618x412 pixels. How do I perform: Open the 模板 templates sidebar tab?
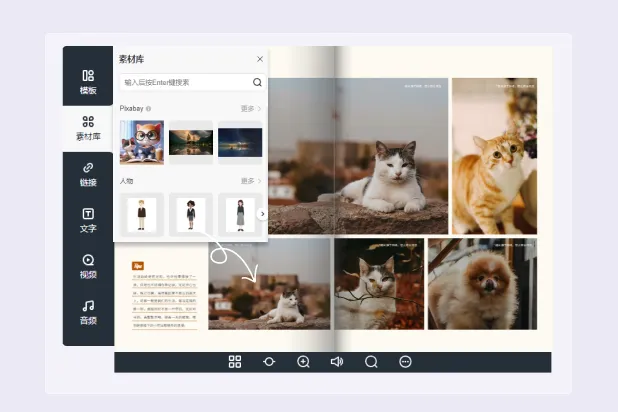click(x=88, y=82)
